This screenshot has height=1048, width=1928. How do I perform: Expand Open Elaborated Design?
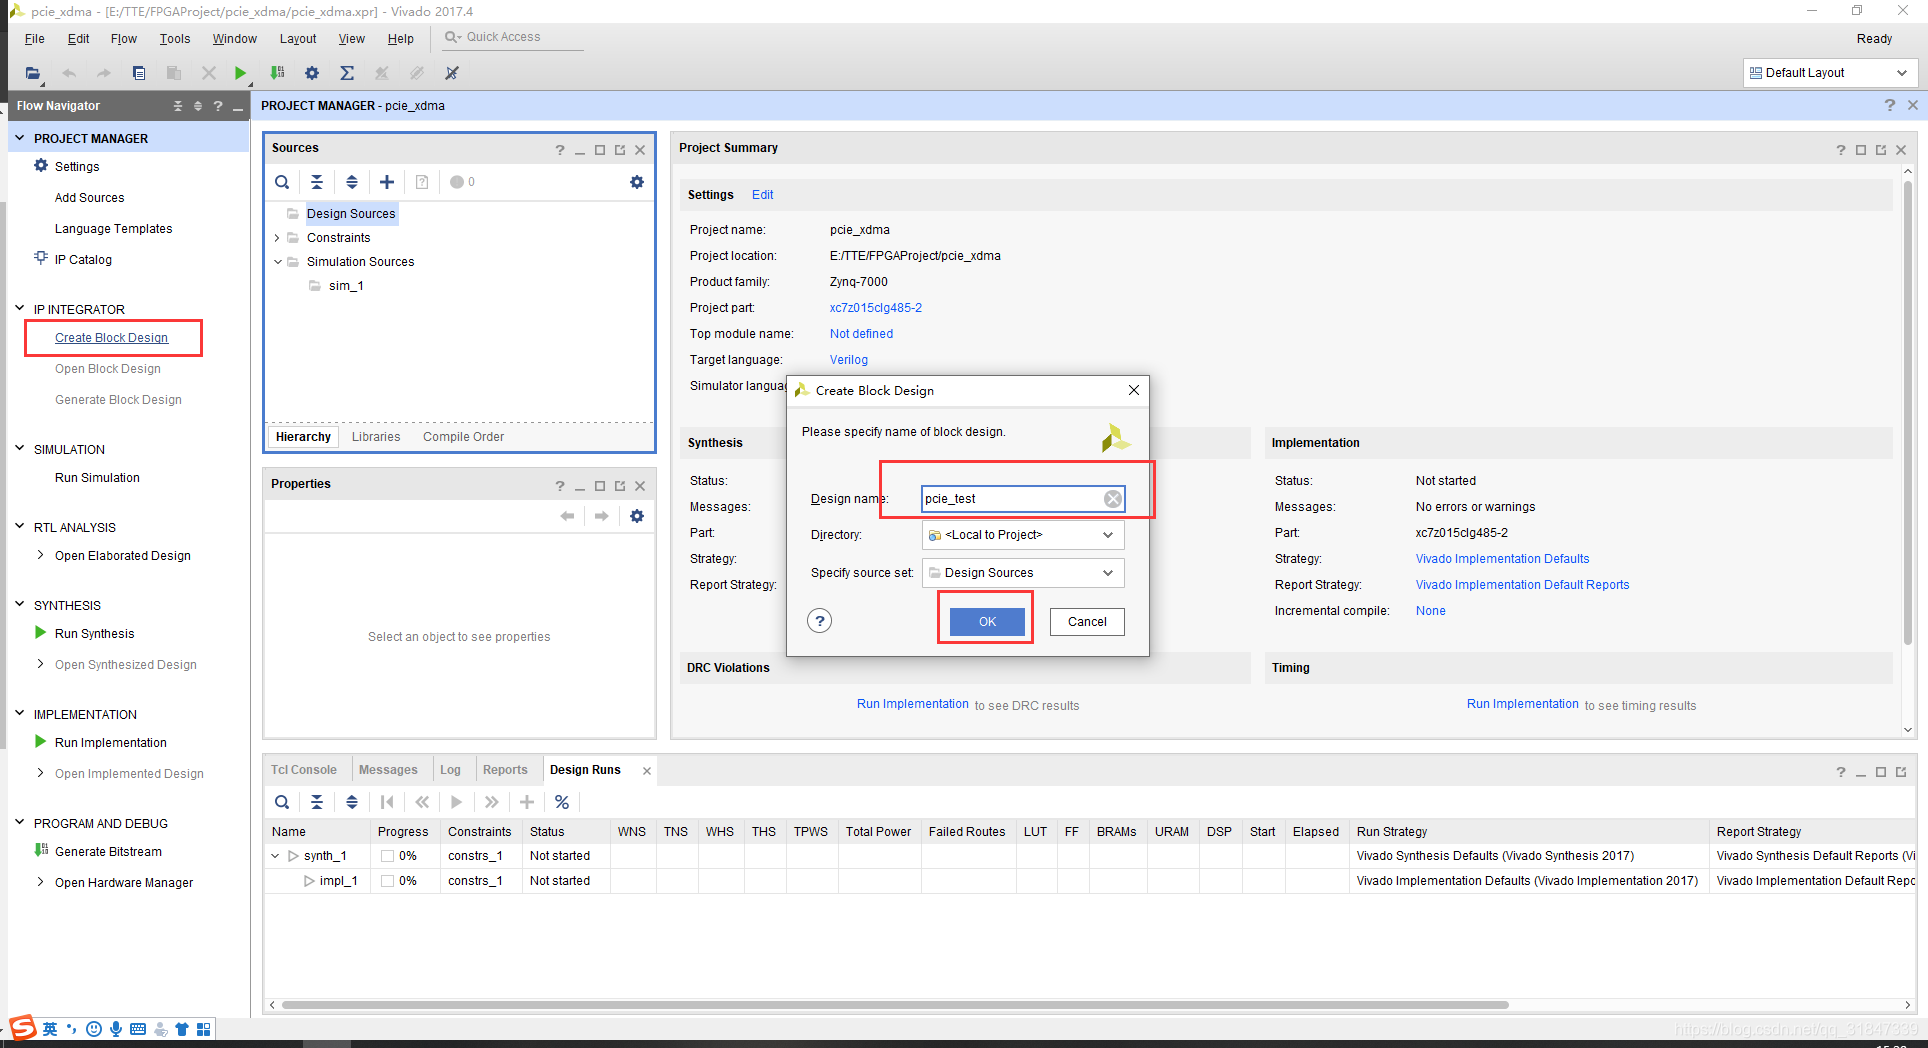pos(40,555)
